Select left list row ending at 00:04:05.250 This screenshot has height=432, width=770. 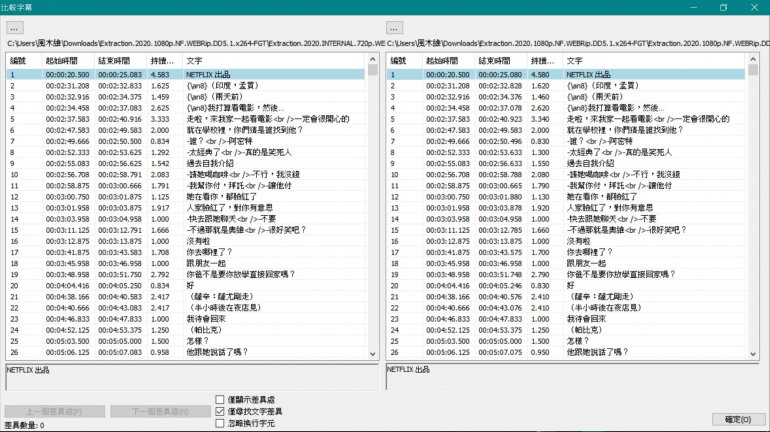pyautogui.click(x=186, y=286)
